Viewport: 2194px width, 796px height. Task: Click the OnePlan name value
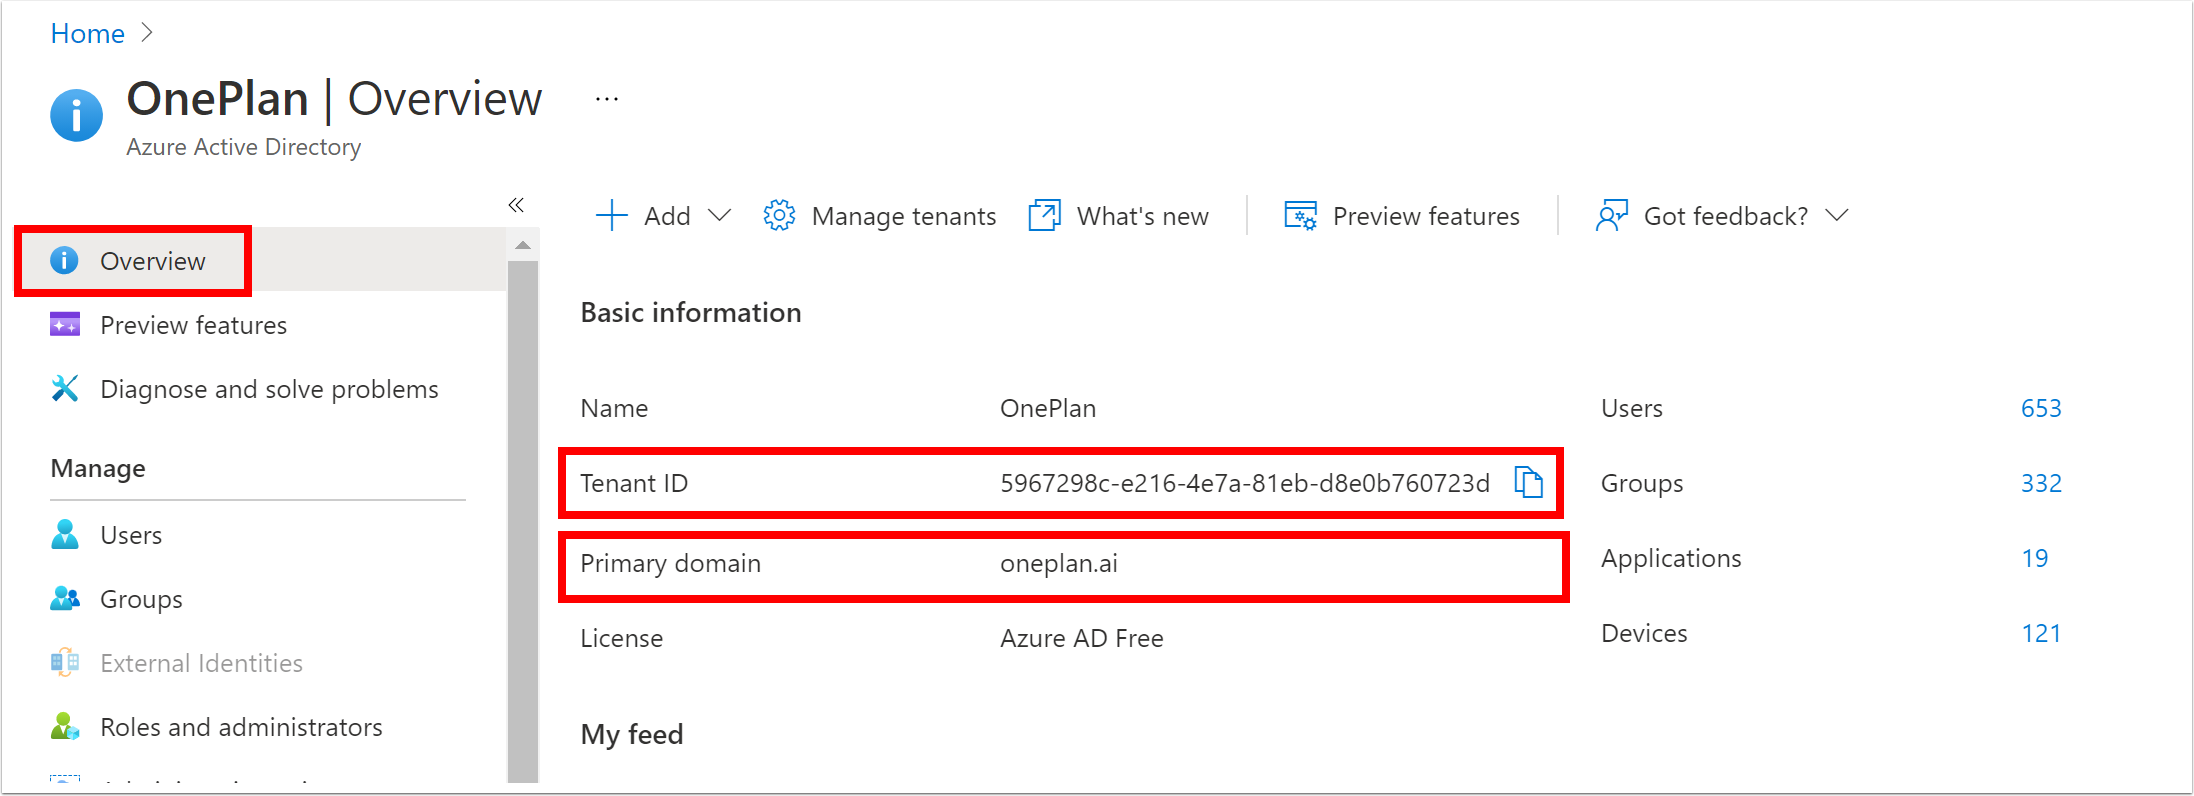[x=1048, y=408]
